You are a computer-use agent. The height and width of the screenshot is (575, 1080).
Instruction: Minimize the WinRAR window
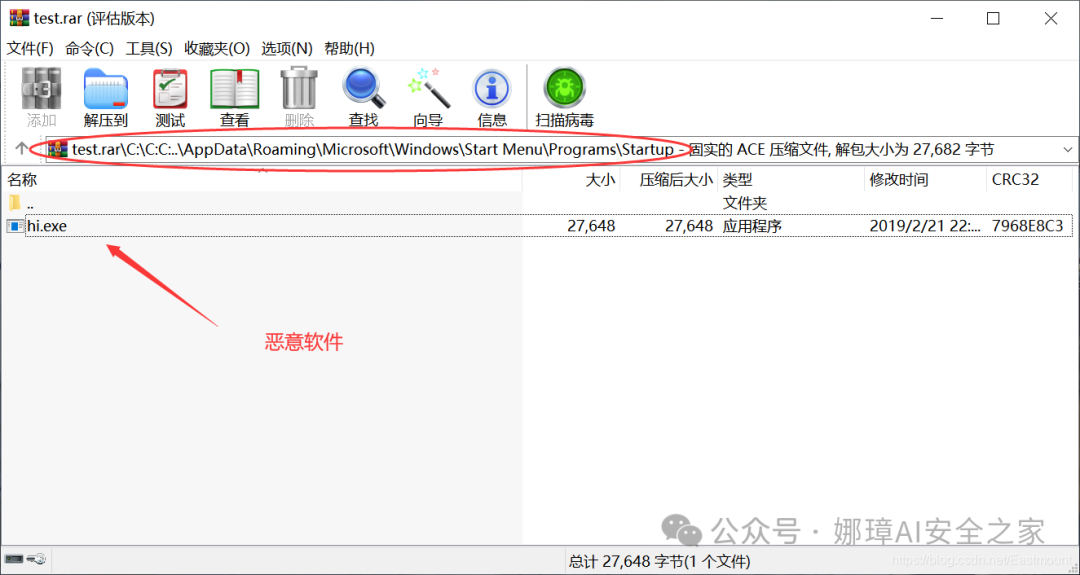pos(935,19)
